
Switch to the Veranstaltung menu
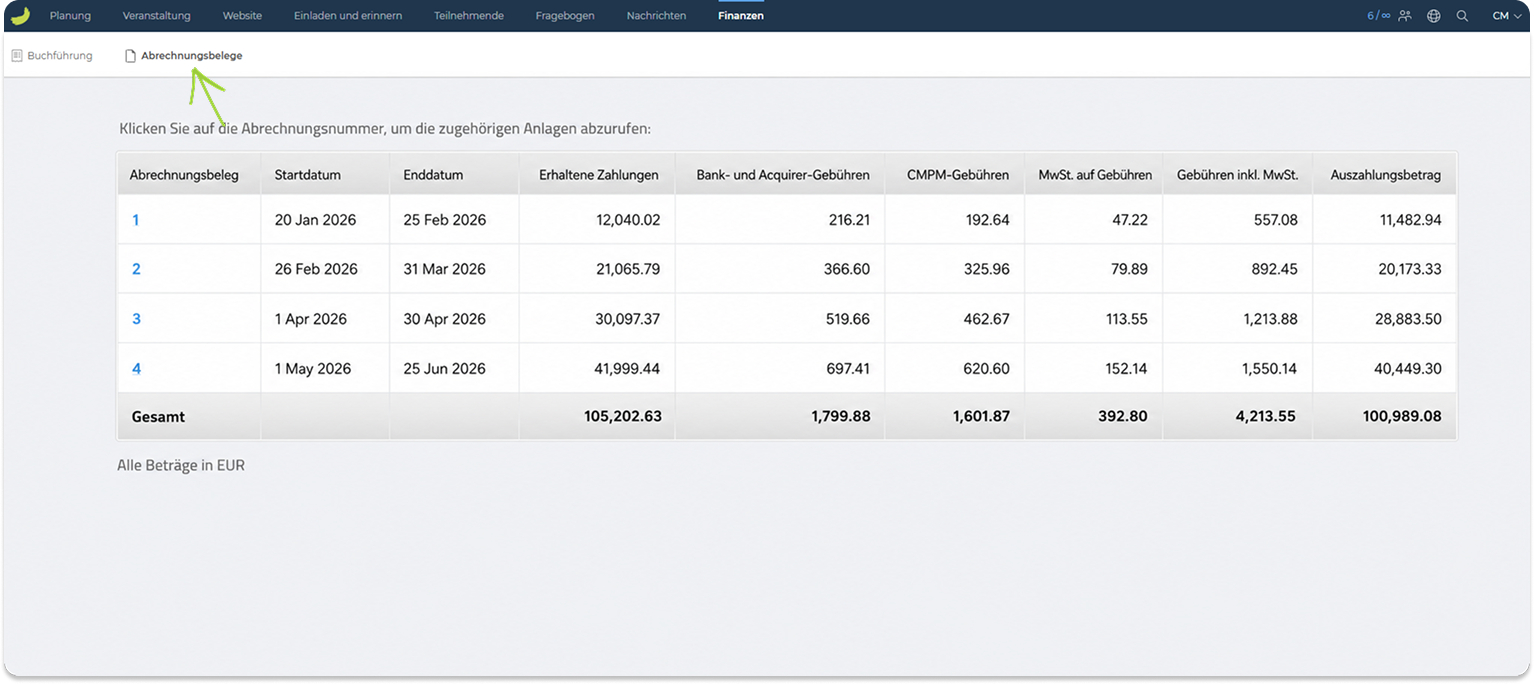tap(157, 16)
